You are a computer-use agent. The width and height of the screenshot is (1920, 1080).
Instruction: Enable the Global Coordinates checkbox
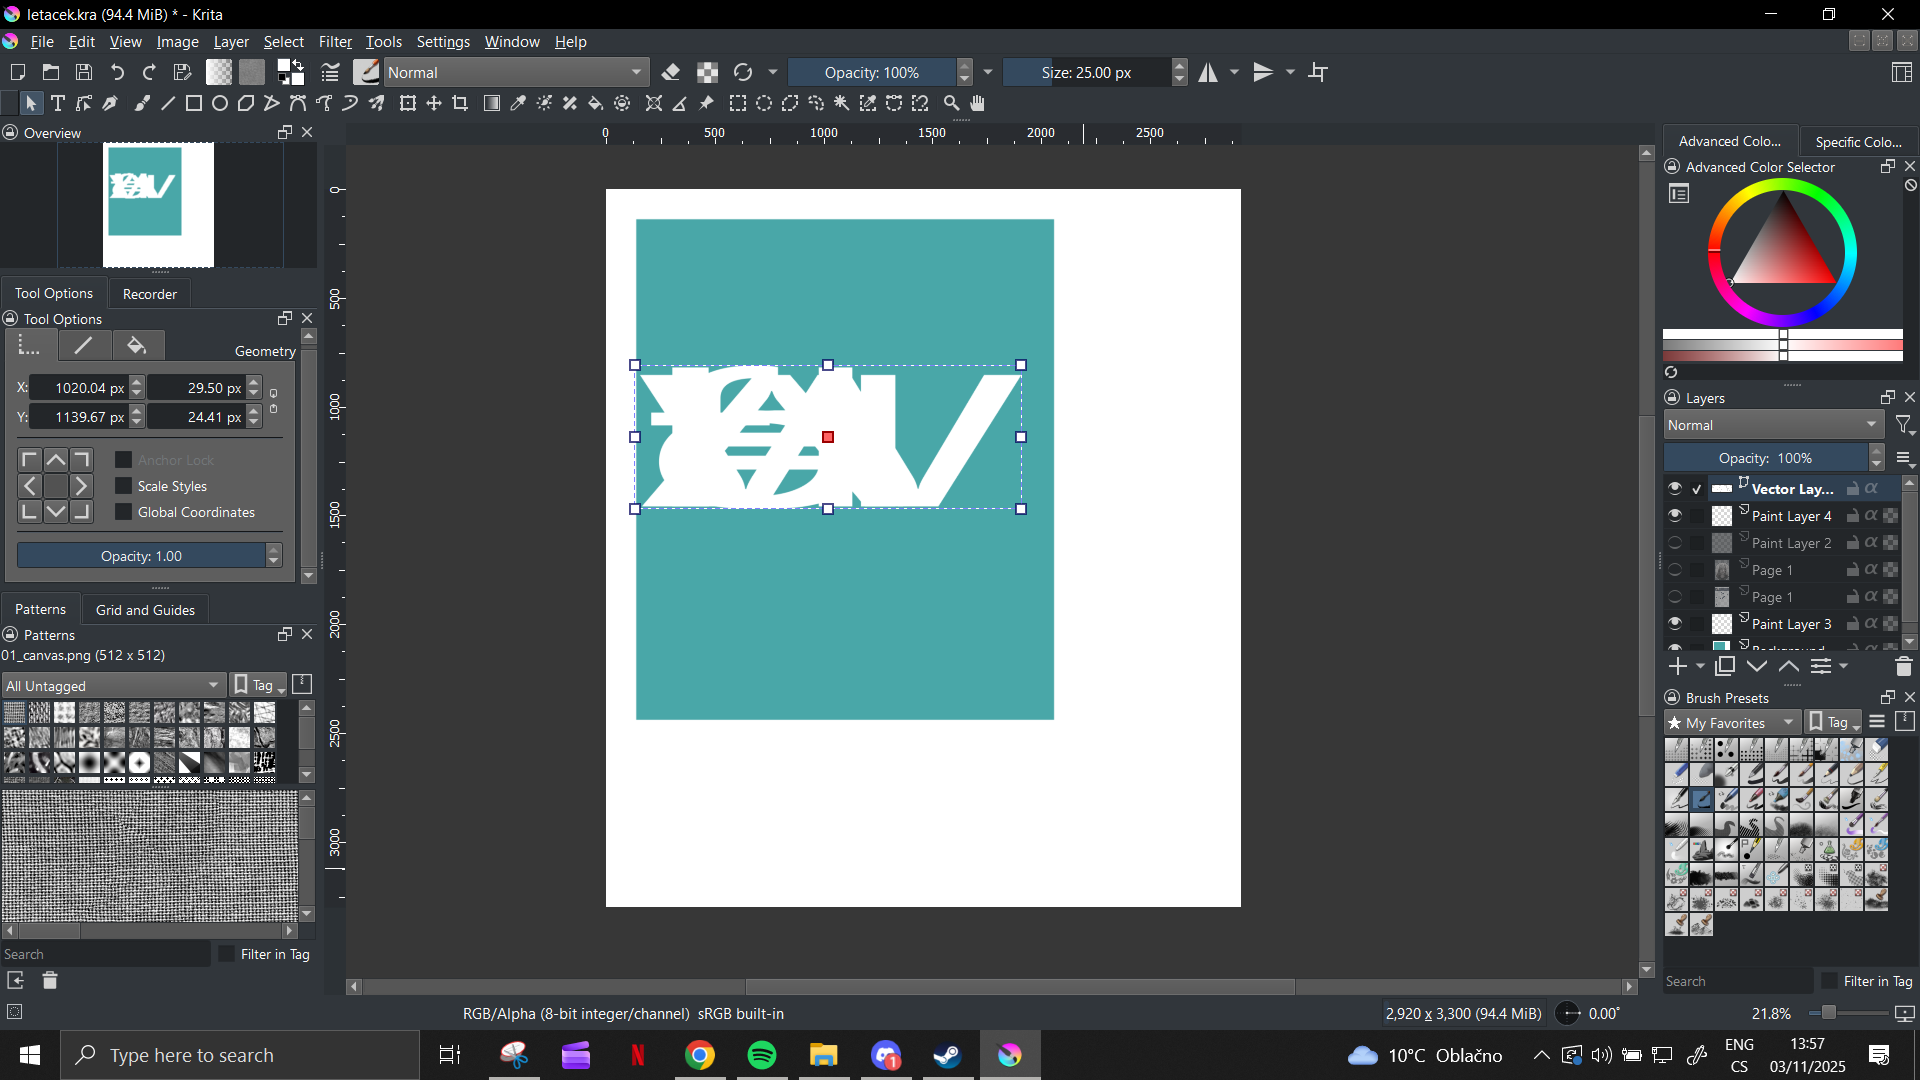(124, 512)
